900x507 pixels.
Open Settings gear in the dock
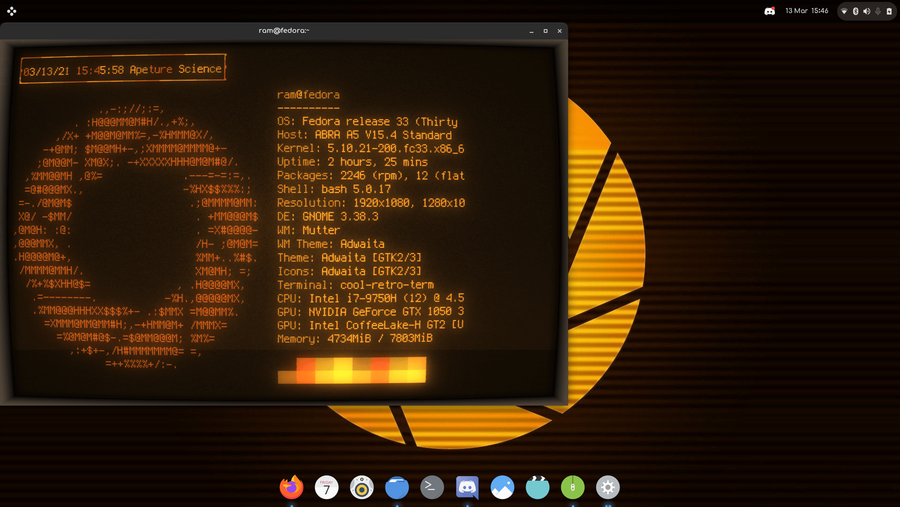(x=607, y=487)
